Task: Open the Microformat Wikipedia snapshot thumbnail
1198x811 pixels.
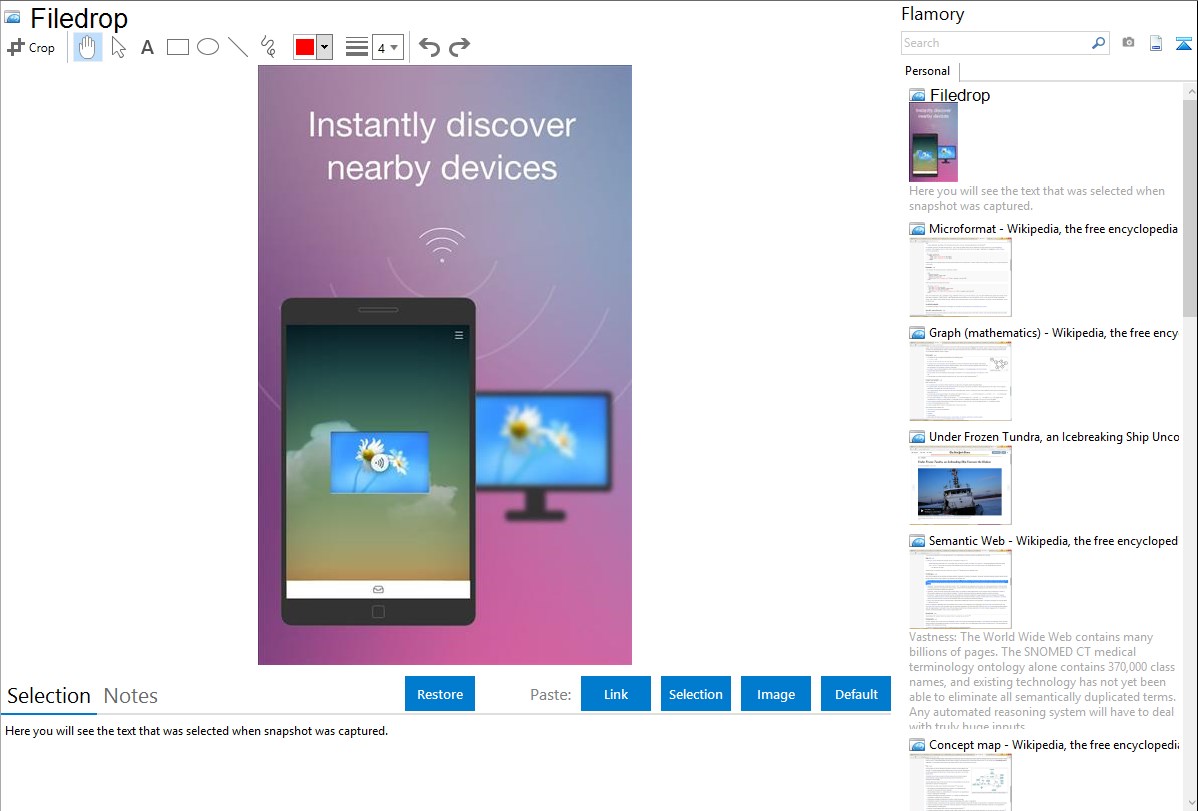Action: [x=960, y=277]
